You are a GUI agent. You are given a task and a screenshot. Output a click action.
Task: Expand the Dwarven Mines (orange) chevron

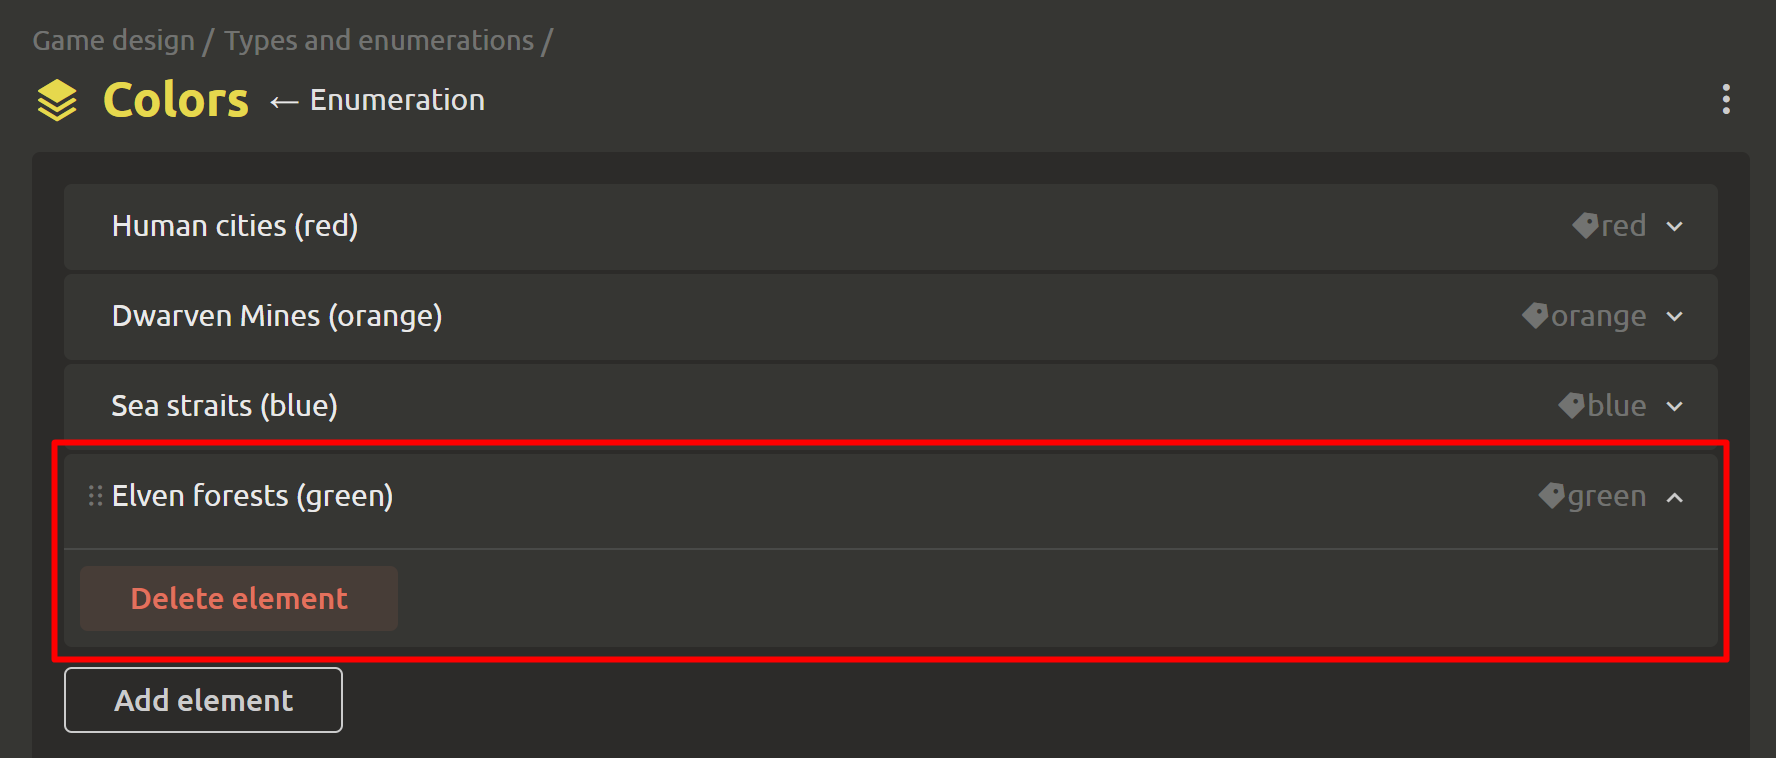pyautogui.click(x=1675, y=317)
